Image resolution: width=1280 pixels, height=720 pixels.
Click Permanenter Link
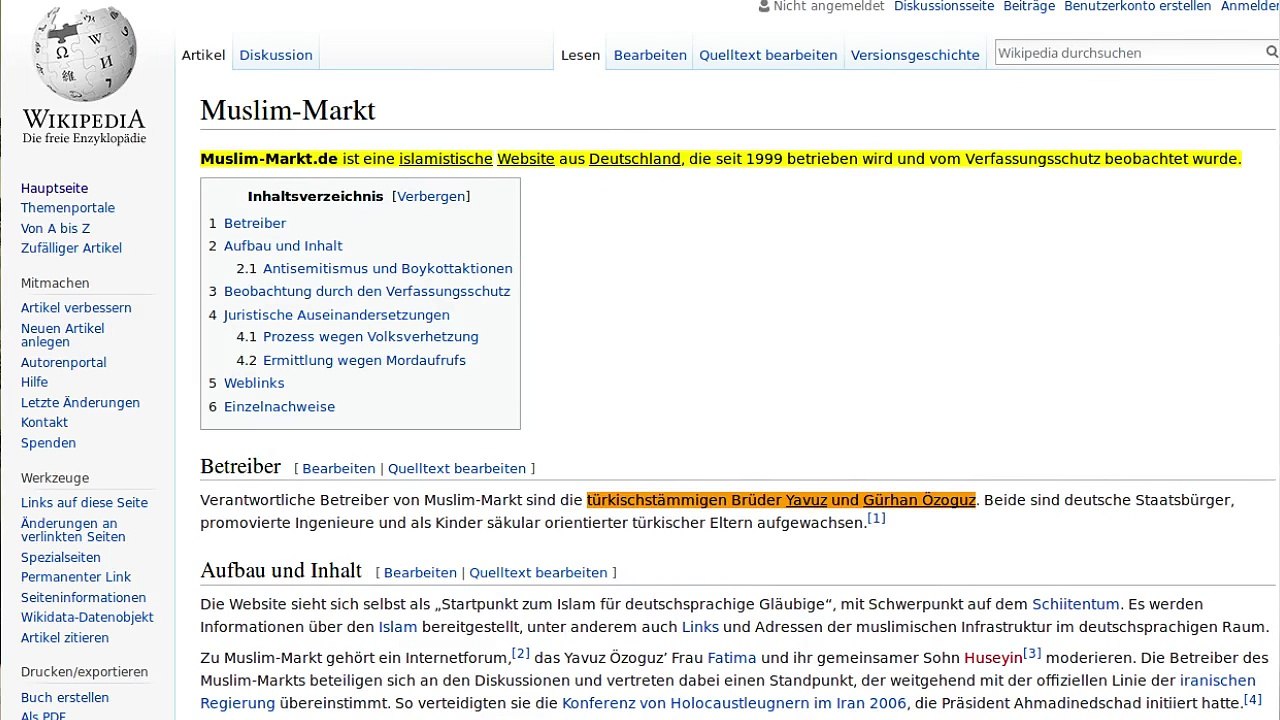coord(76,577)
